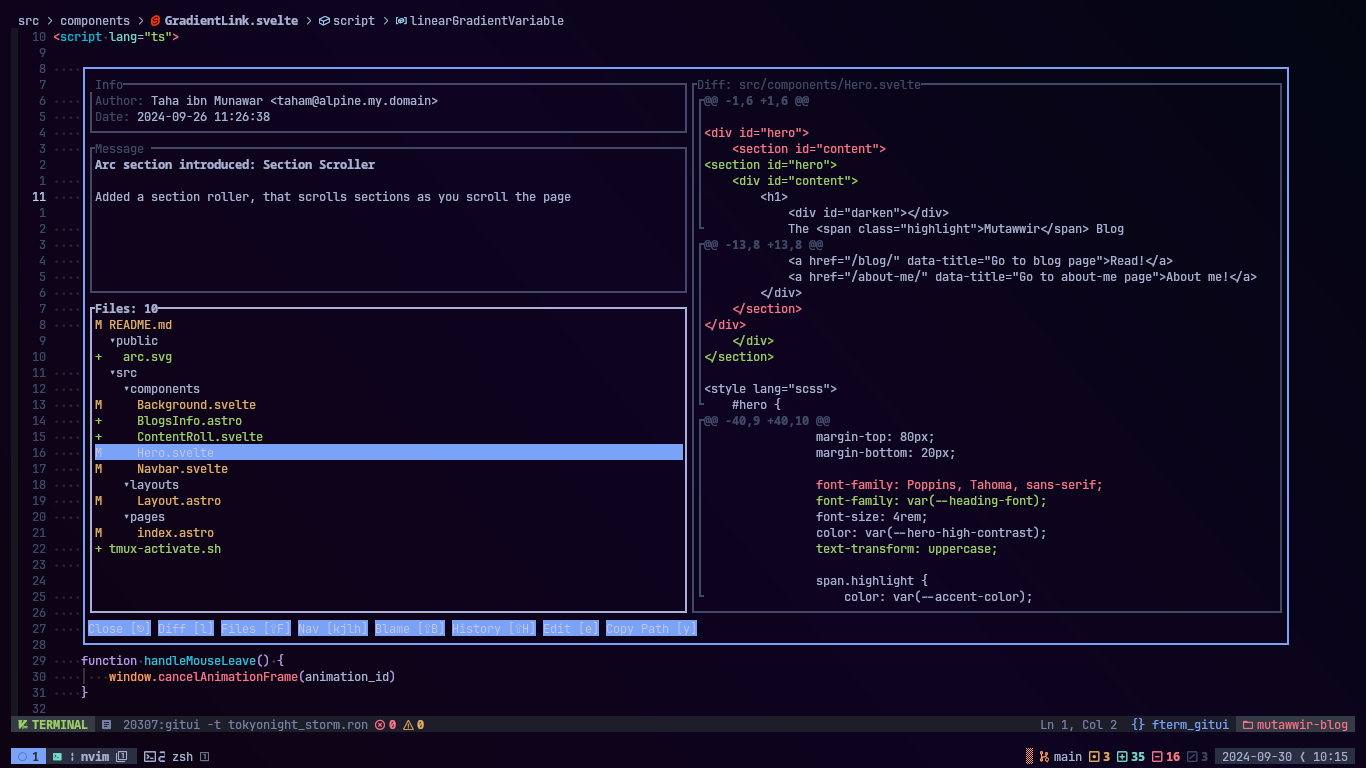
Task: Collapse the src folder arrow
Action: point(113,373)
